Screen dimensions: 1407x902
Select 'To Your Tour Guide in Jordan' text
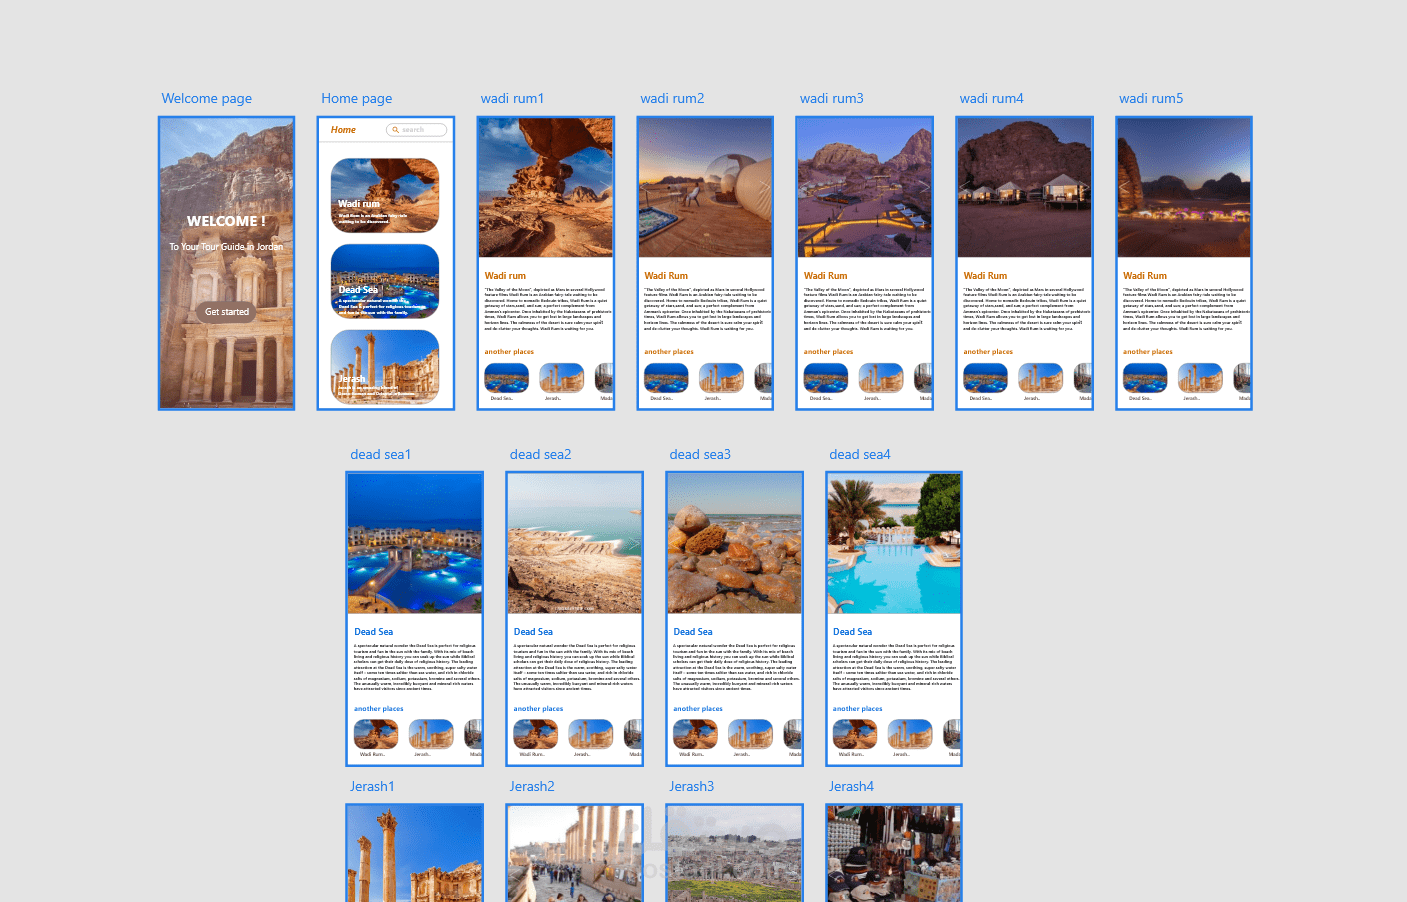coord(226,247)
